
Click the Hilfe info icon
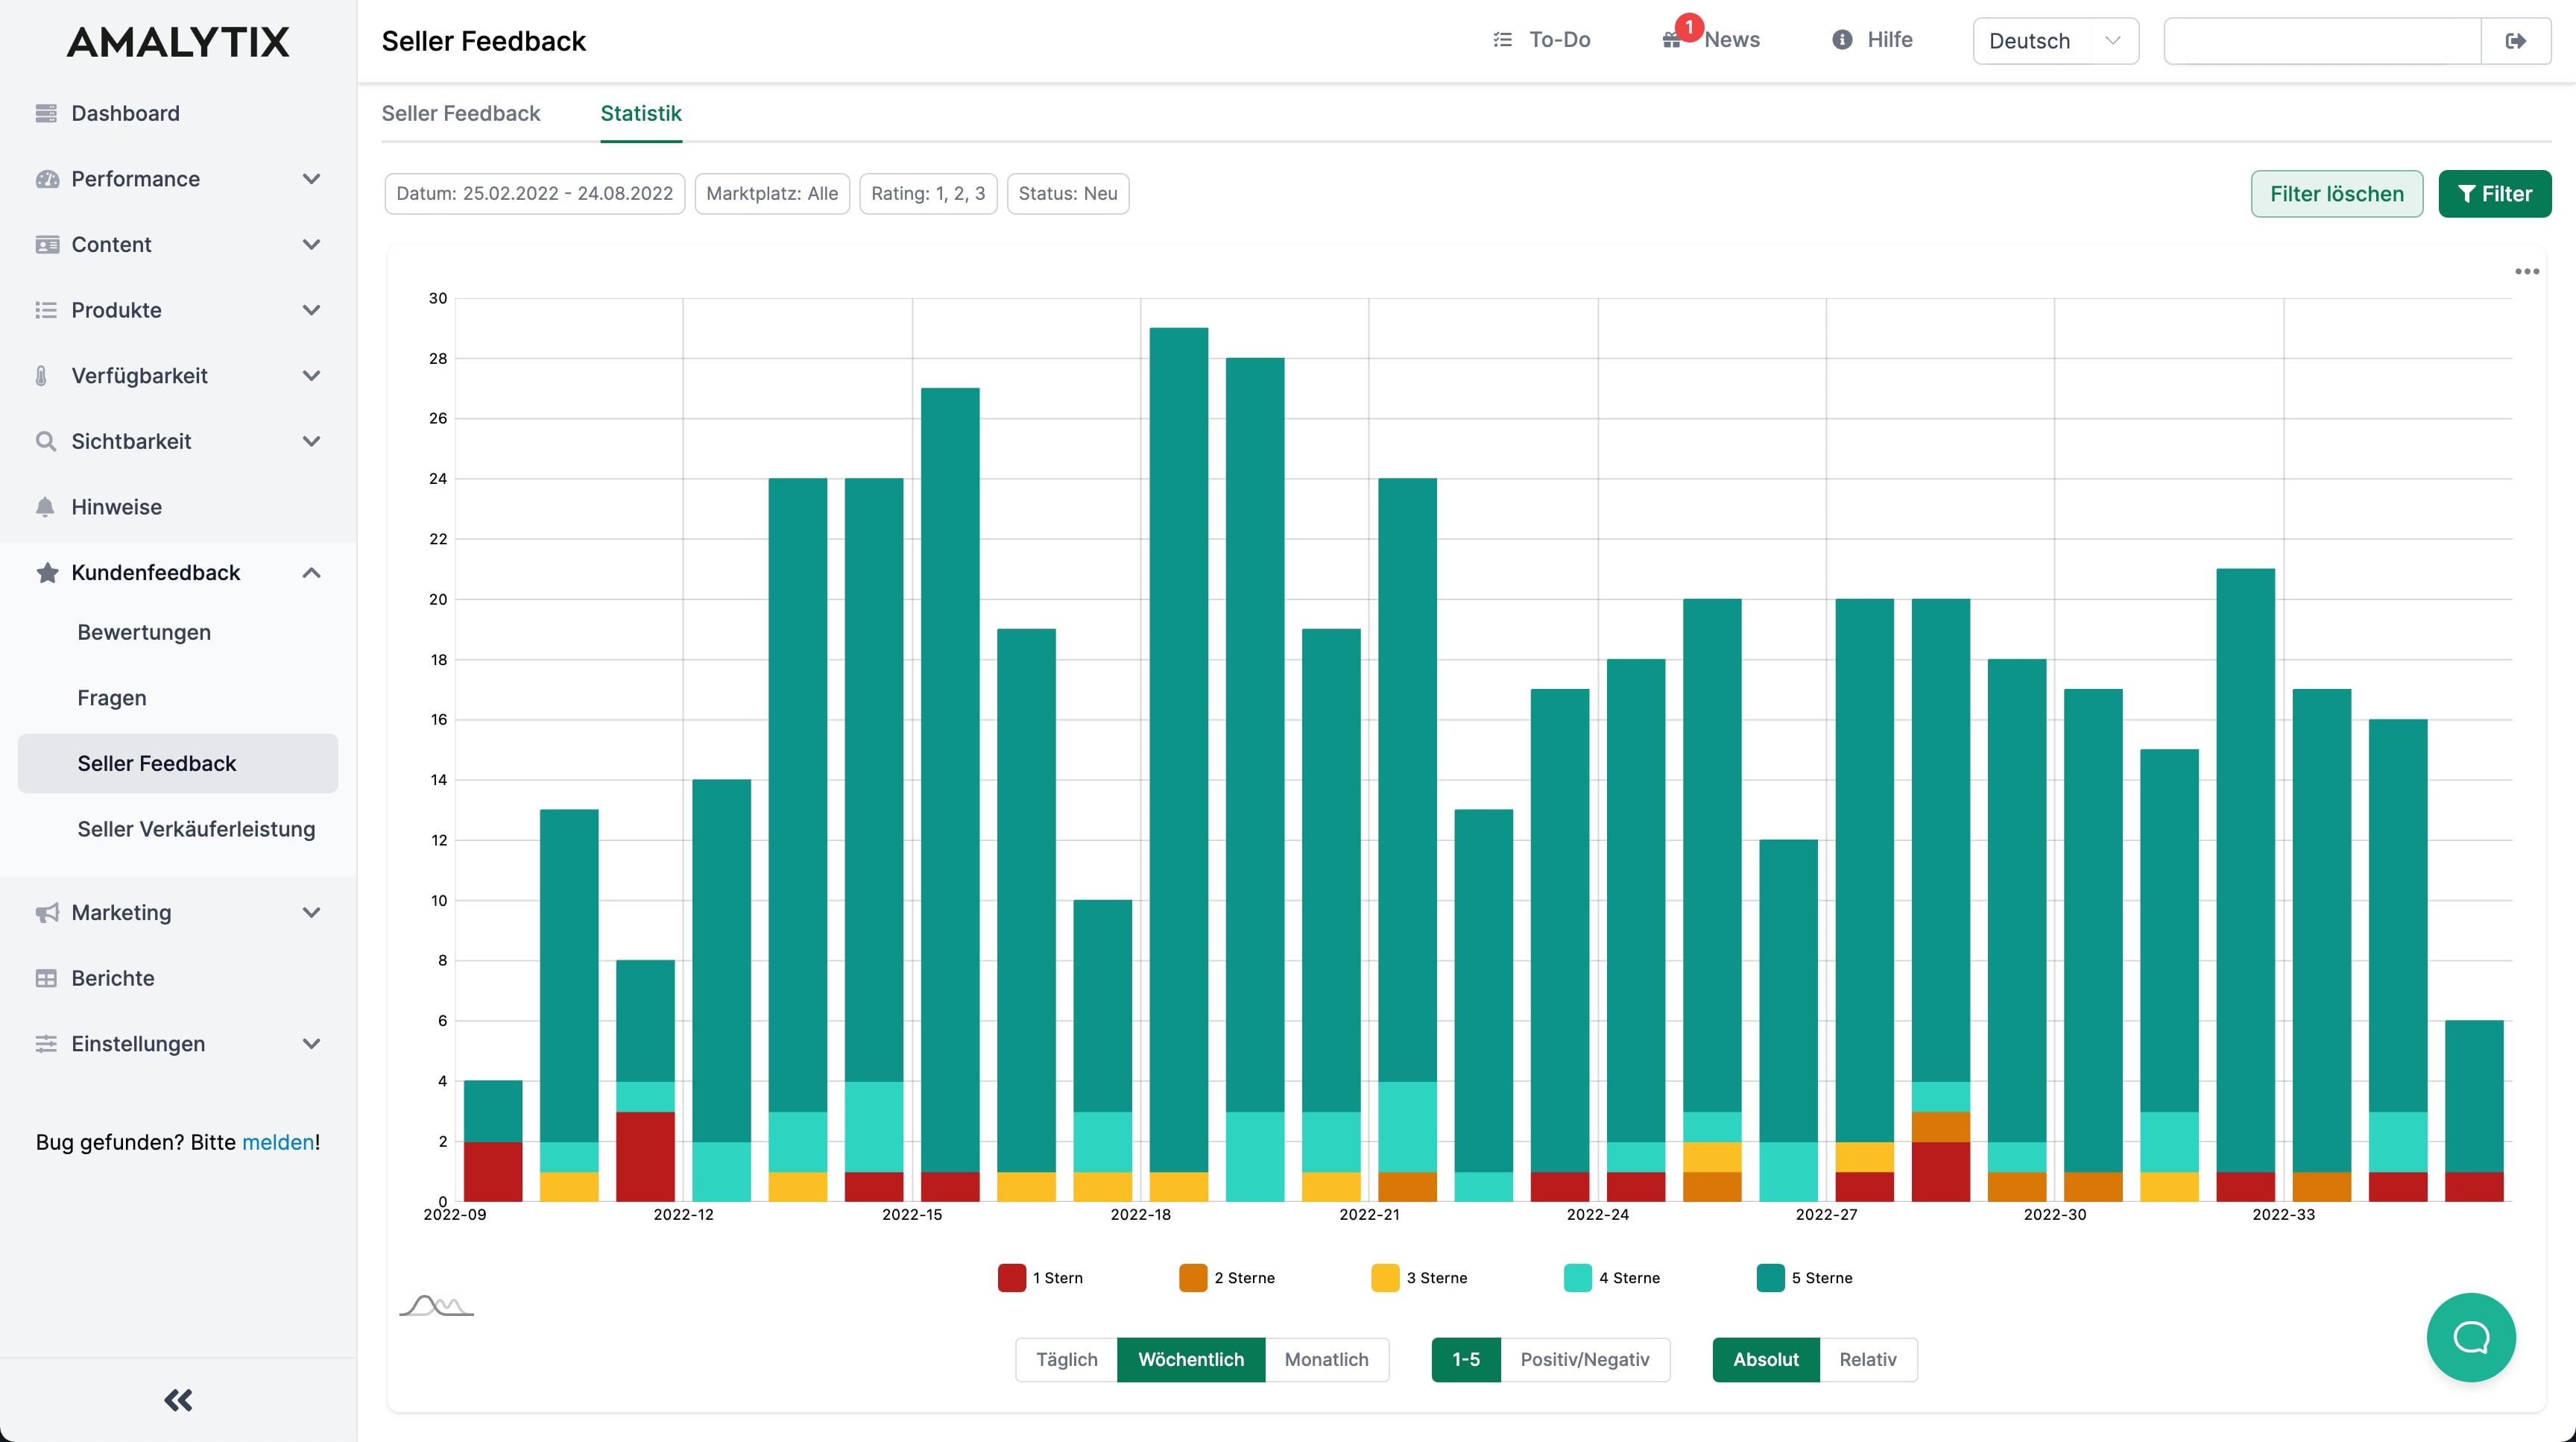click(1842, 39)
